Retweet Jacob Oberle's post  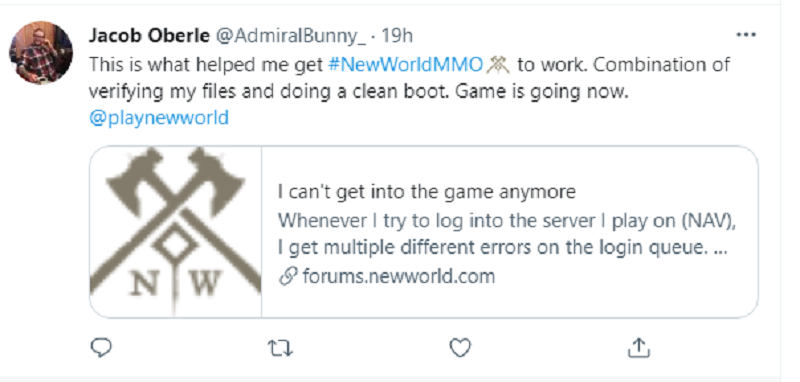tap(280, 348)
